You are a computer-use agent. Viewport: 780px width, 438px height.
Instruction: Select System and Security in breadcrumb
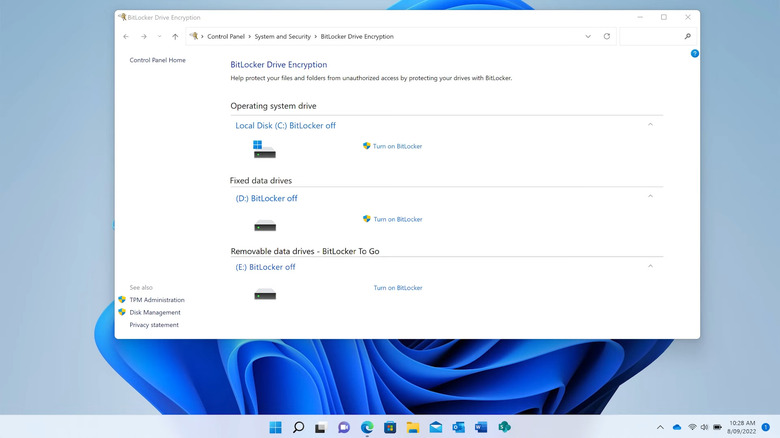coord(284,36)
